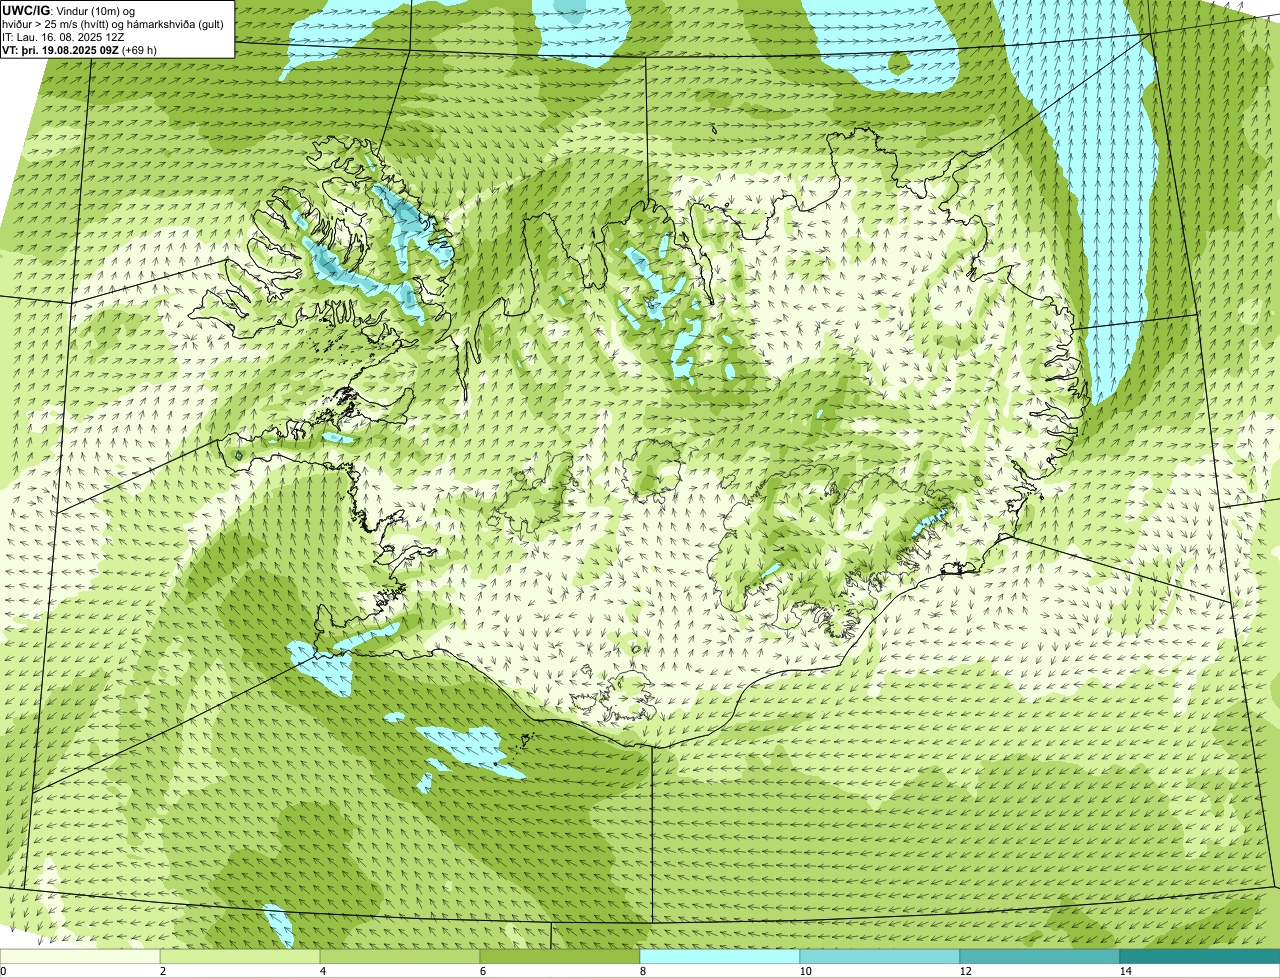Click the legend scale label "2"

click(163, 971)
